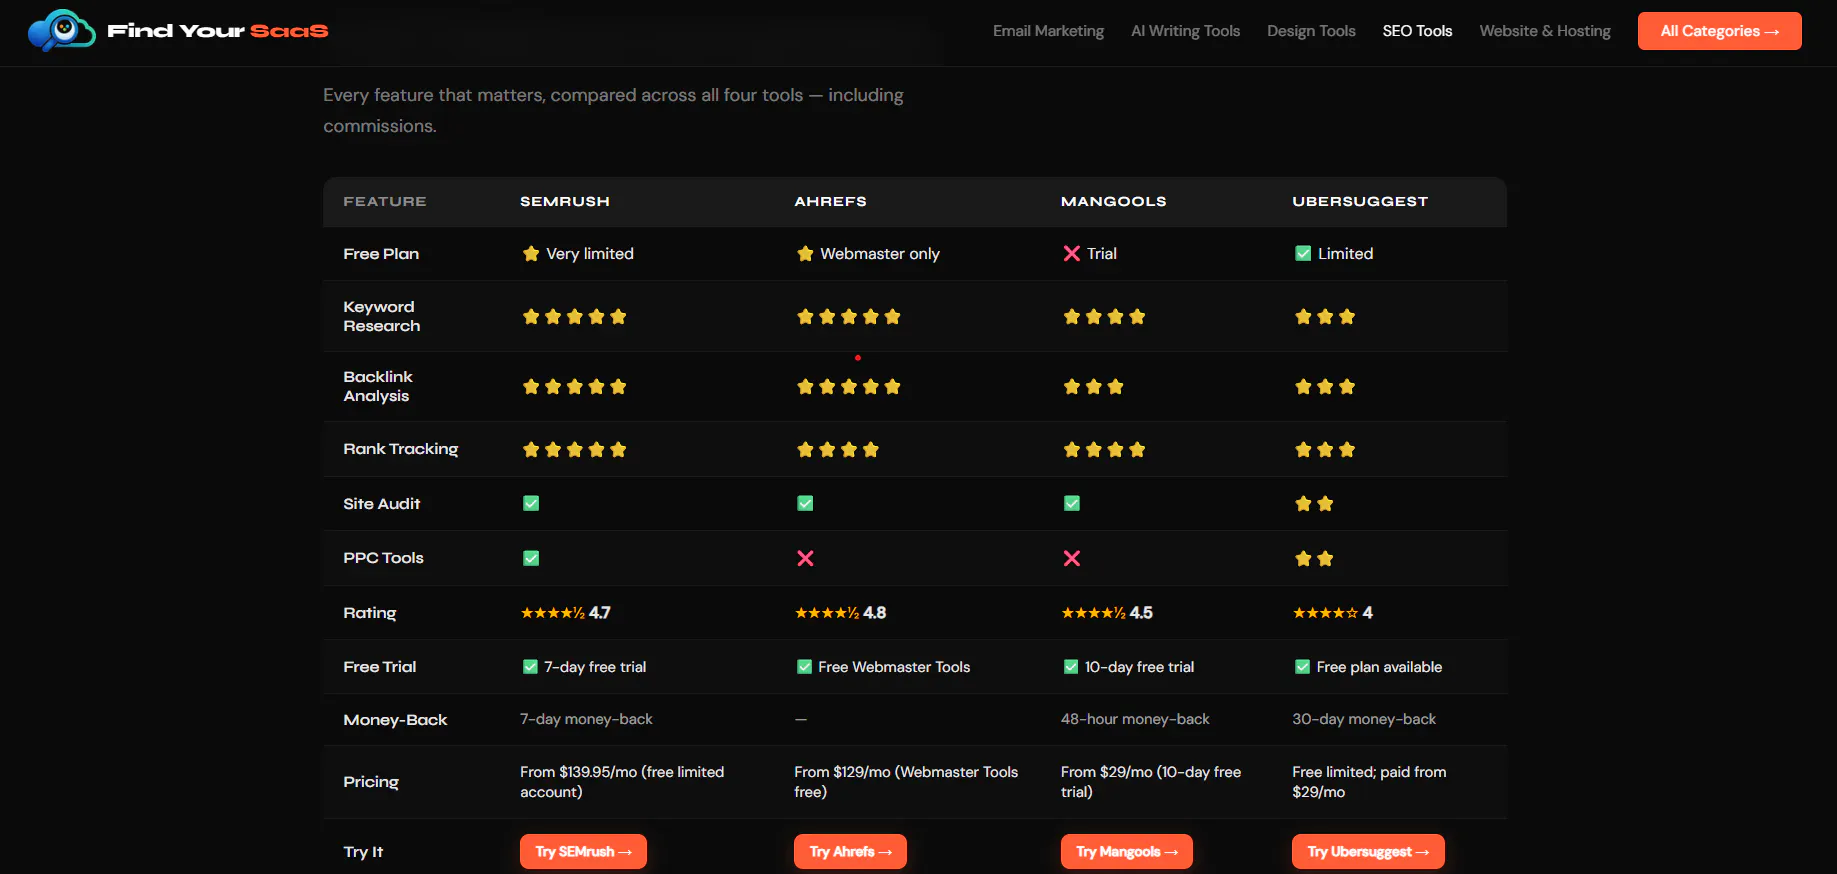This screenshot has width=1837, height=874.
Task: Click Mangools' Keyword Research star rating
Action: 1104,317
